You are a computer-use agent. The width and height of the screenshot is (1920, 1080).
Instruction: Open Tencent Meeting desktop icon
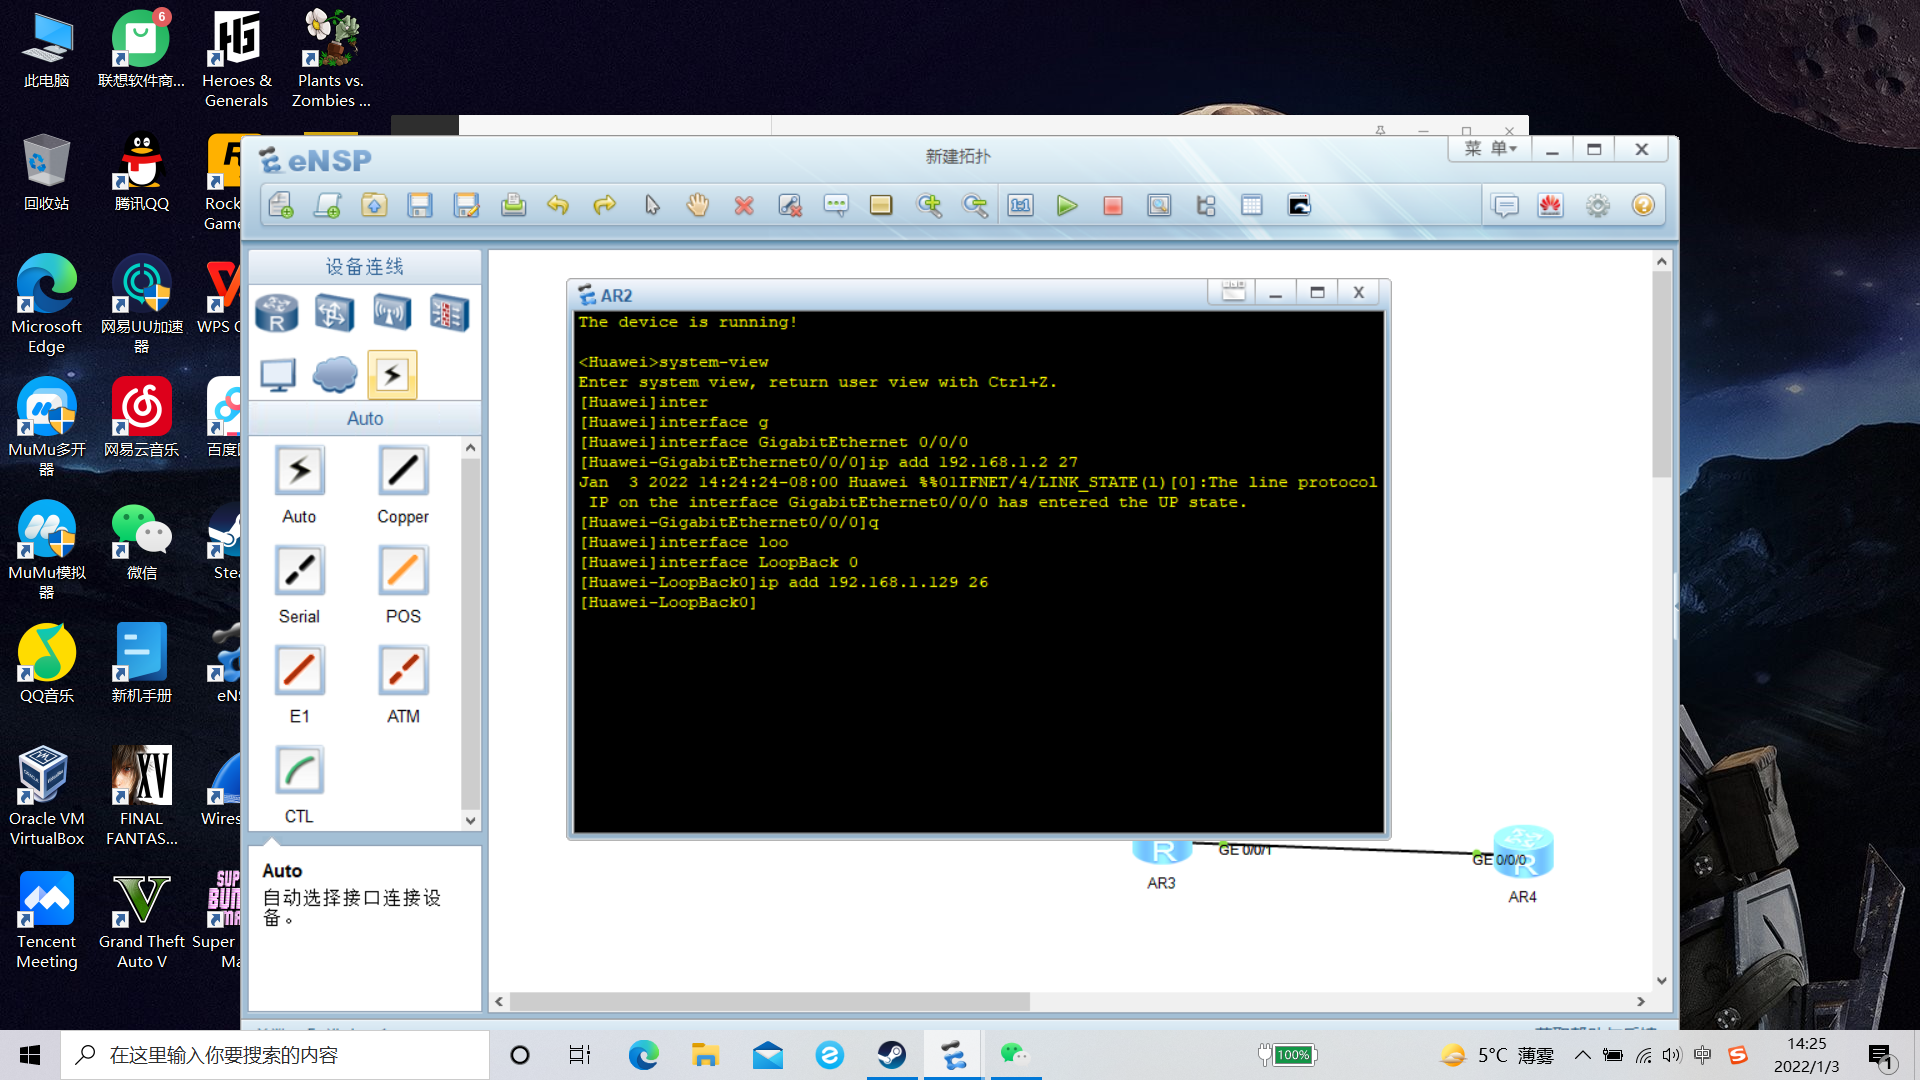[x=46, y=920]
